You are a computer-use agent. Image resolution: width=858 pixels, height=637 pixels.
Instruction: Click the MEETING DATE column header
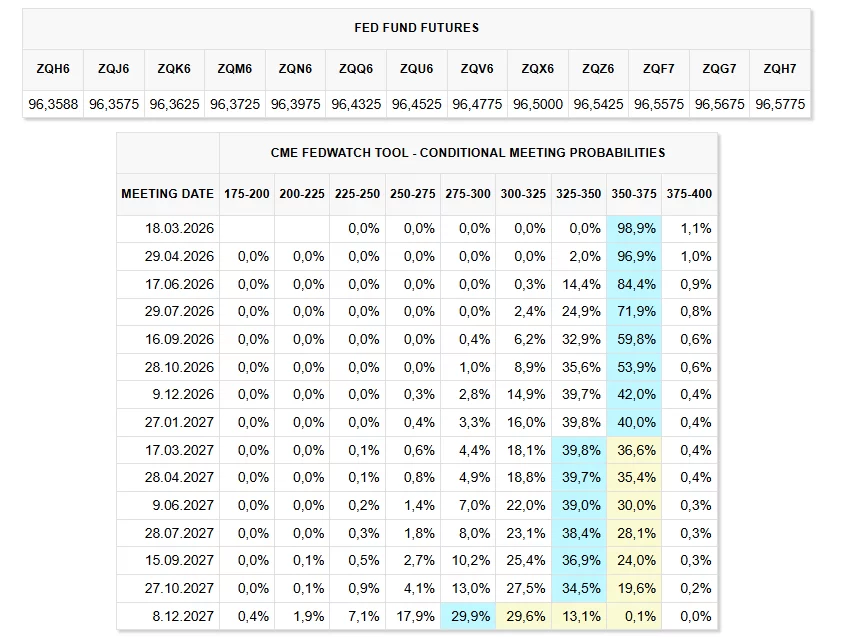click(x=168, y=193)
